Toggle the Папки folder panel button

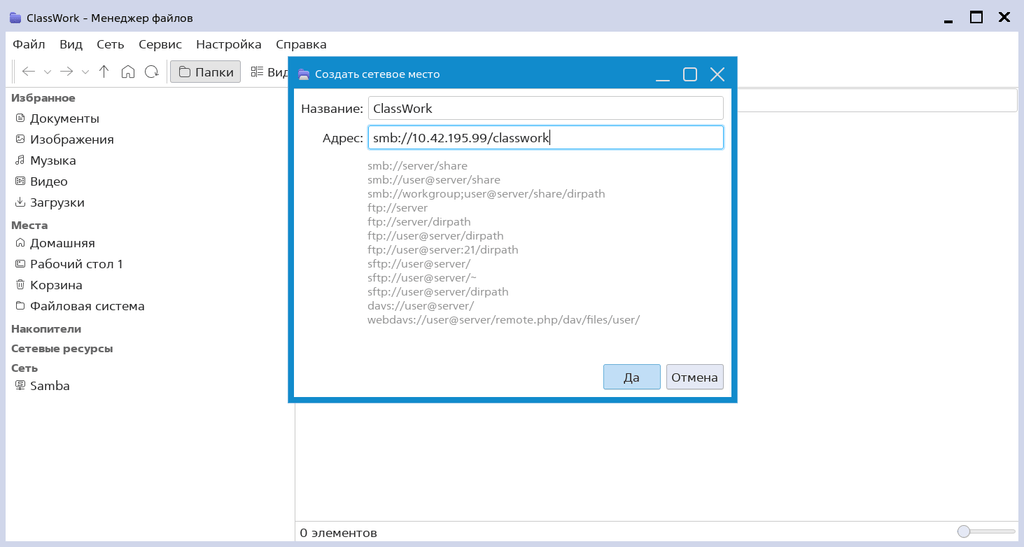click(206, 72)
